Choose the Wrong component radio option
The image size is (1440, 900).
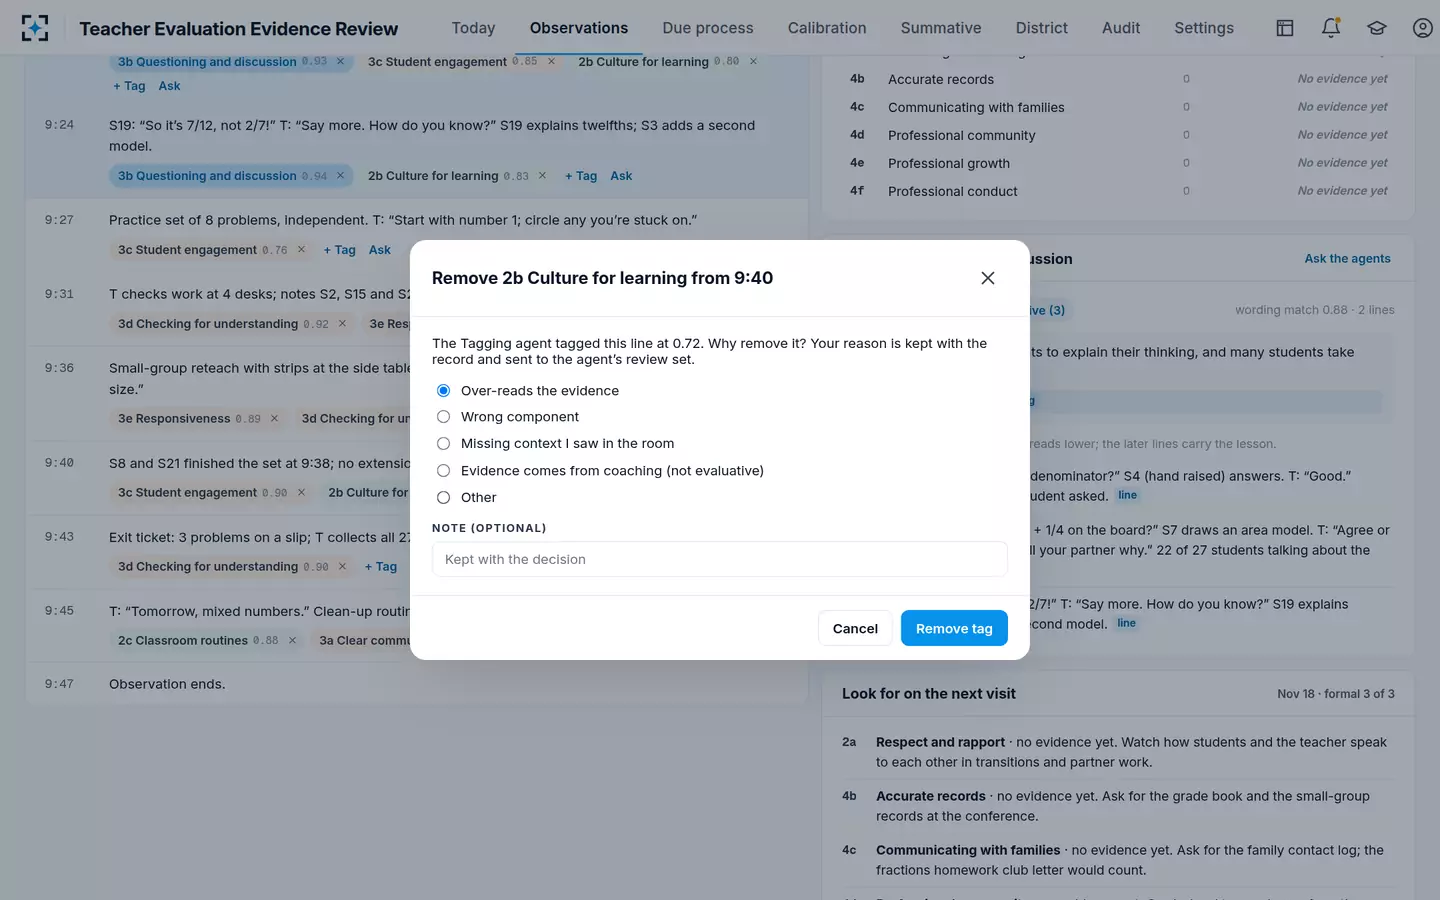point(443,417)
